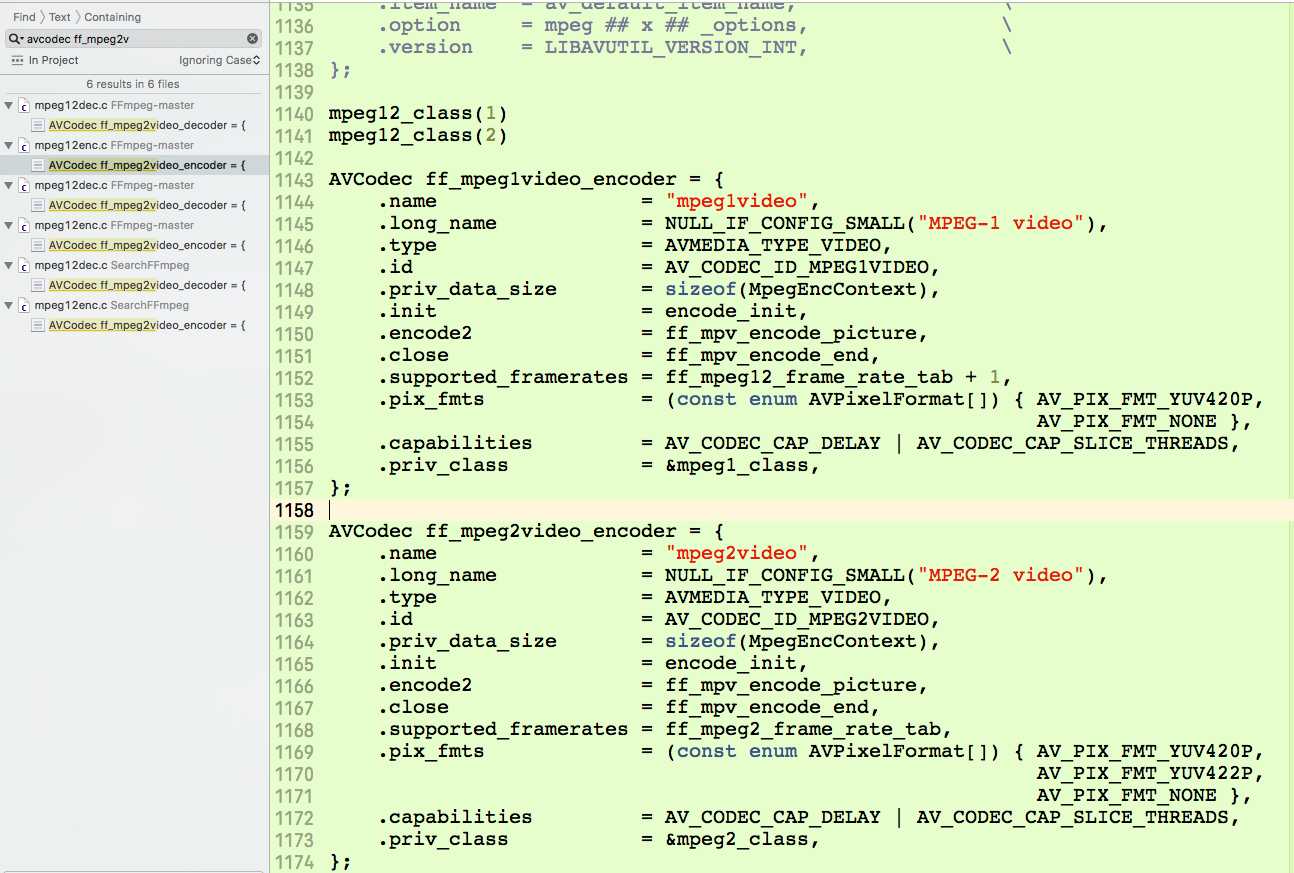1294x873 pixels.
Task: Click "&mpeg2_class" in the code
Action: point(737,840)
